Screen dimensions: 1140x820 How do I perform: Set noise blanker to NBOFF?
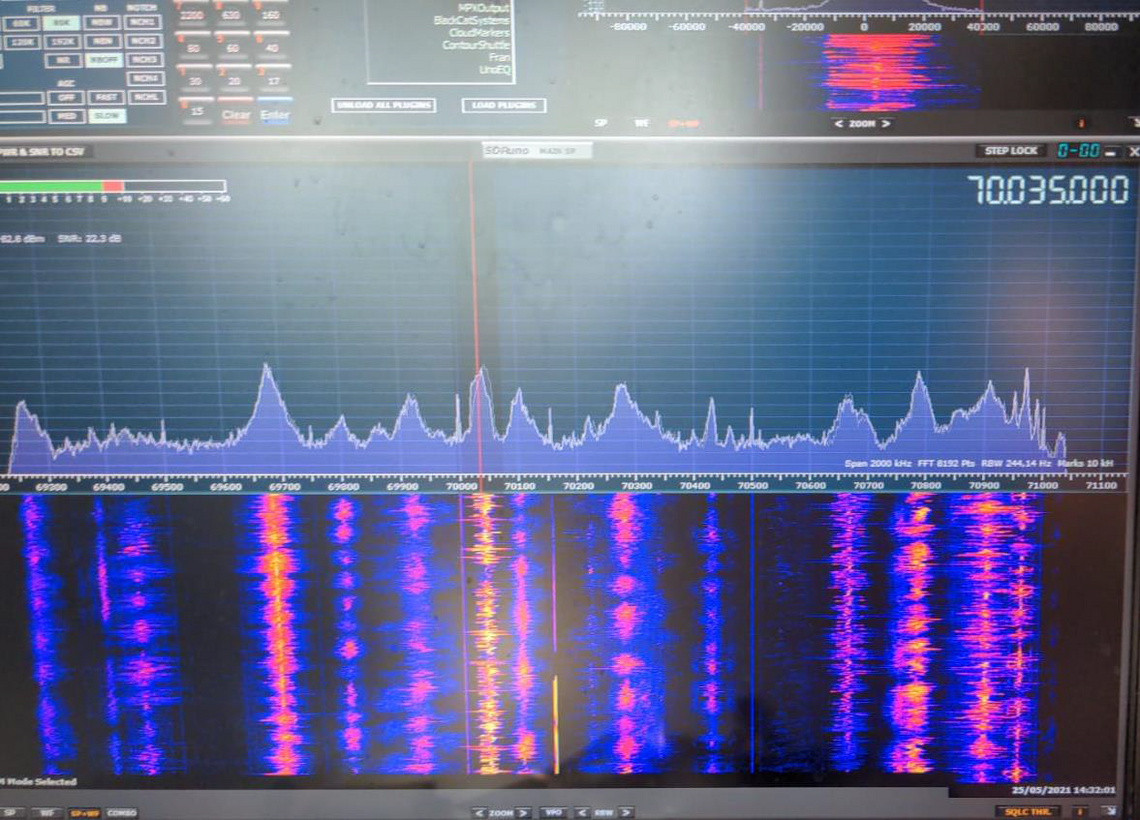(x=104, y=60)
